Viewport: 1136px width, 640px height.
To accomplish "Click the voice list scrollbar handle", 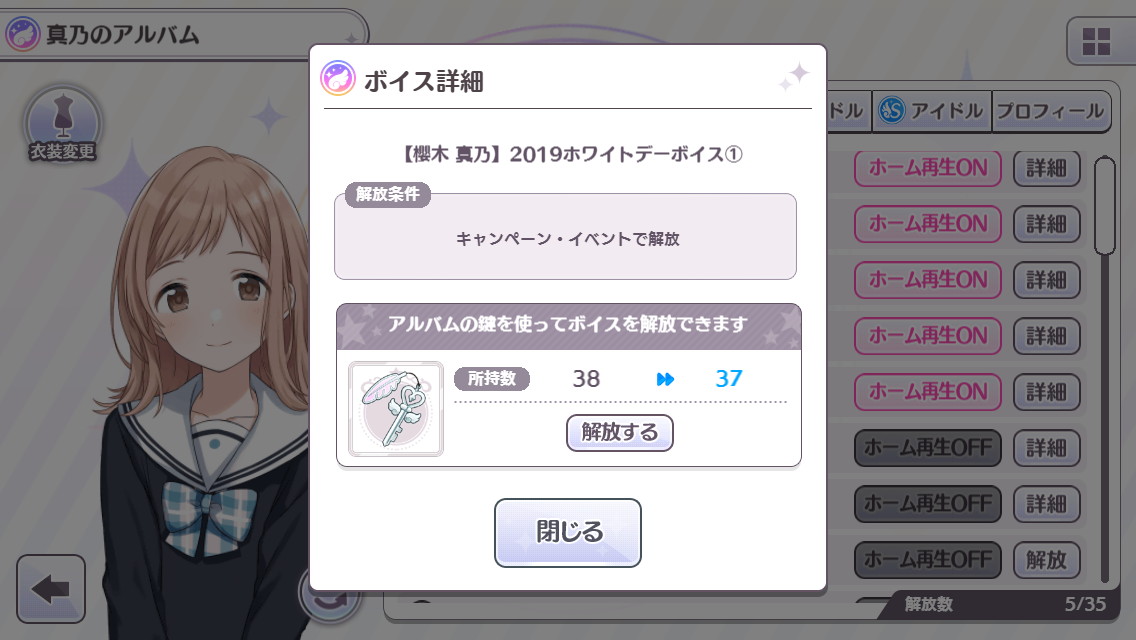I will coord(1105,205).
